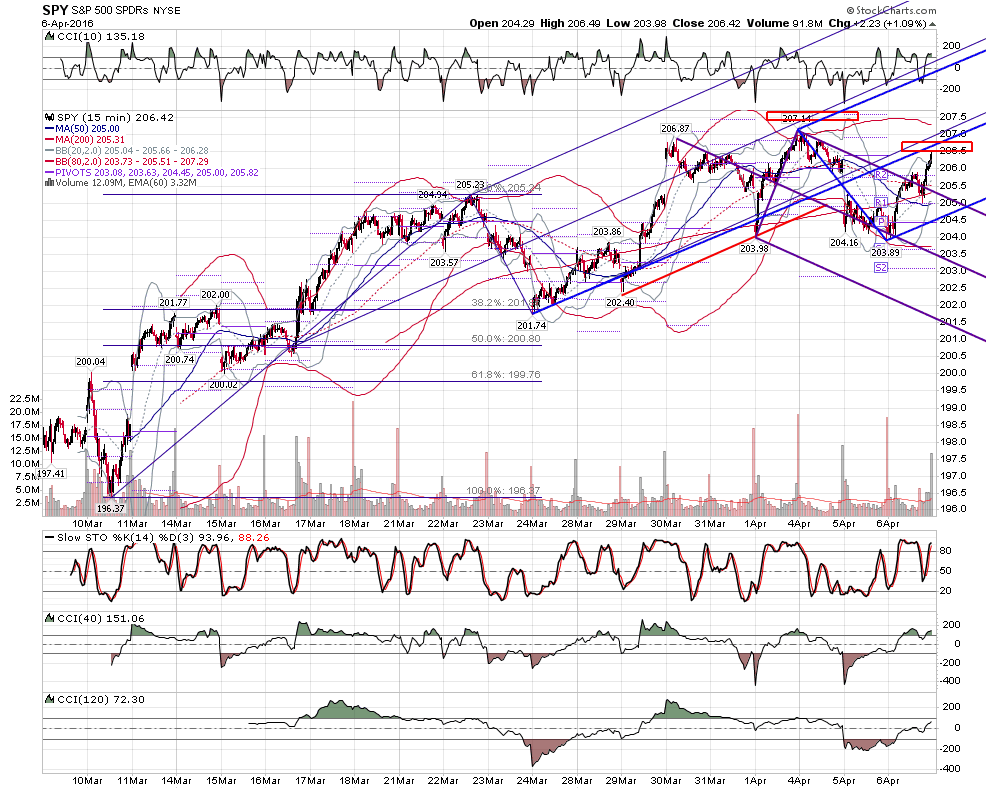Screen dimensions: 986x794
Task: Click the CCI(120) indicator legend icon
Action: tap(50, 699)
